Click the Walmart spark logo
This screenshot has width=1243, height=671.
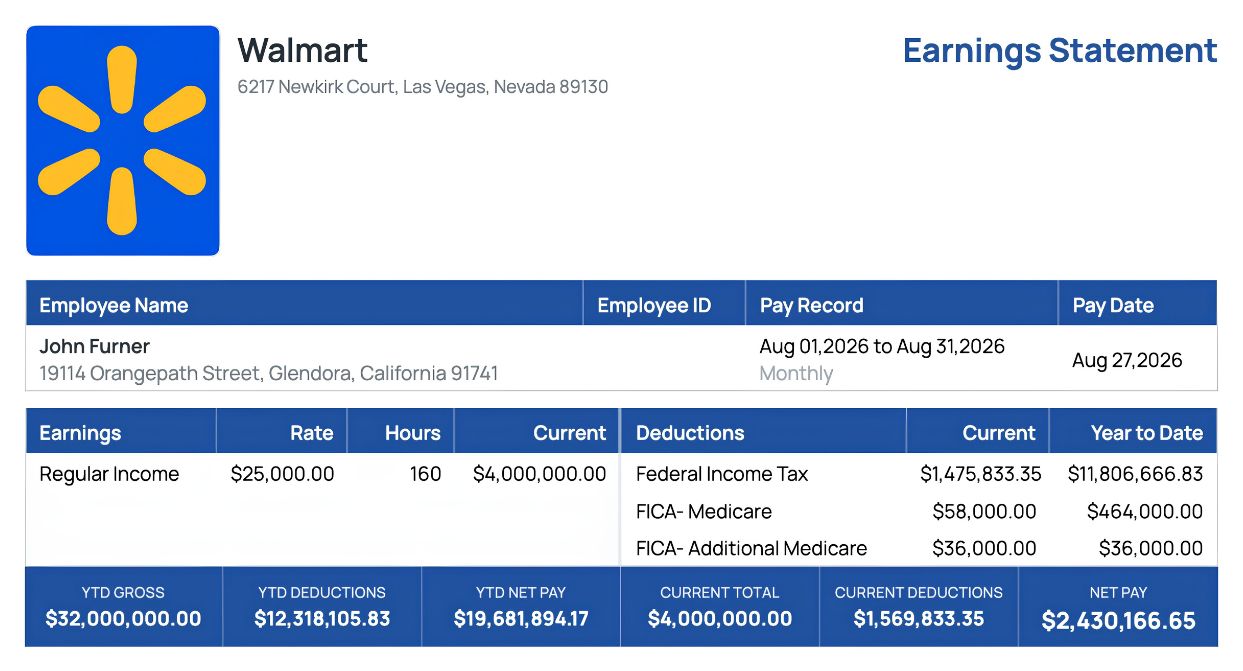[122, 141]
